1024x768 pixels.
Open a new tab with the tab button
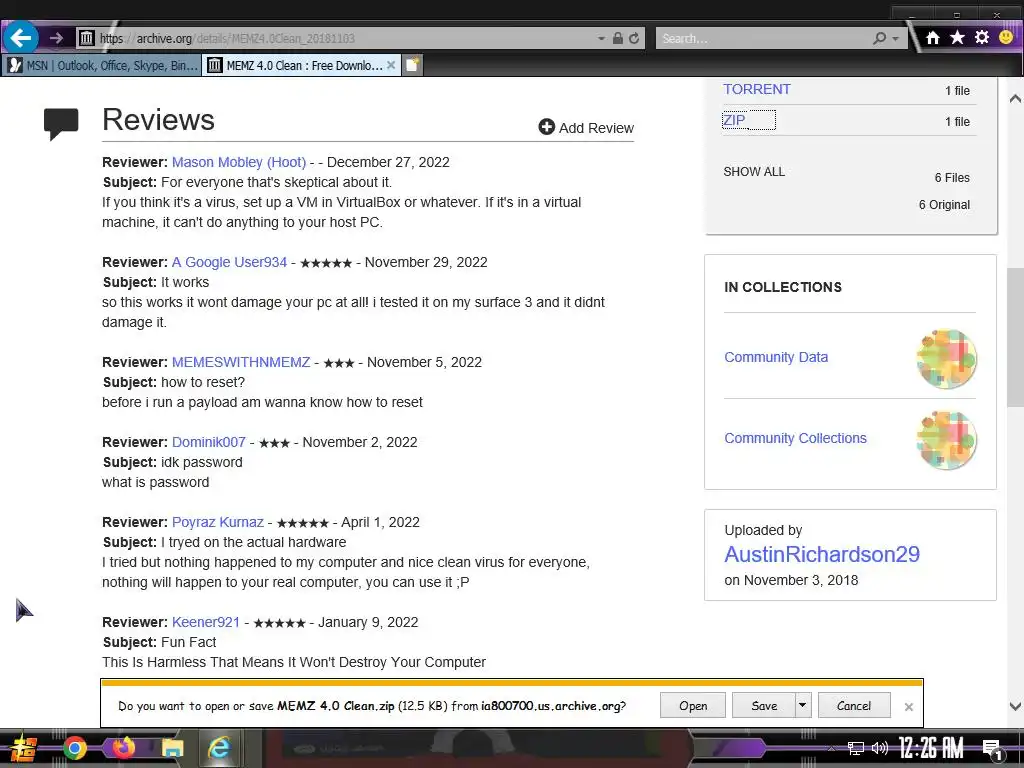[x=413, y=65]
